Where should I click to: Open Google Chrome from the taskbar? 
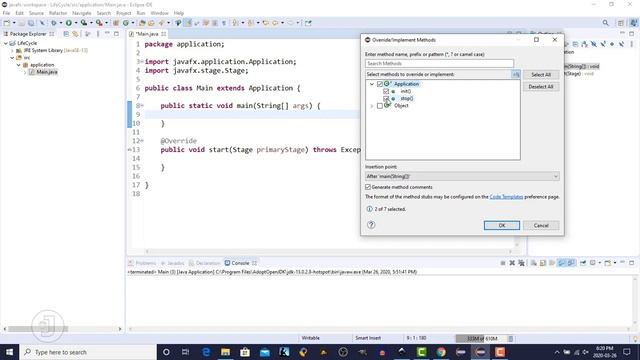coord(441,352)
